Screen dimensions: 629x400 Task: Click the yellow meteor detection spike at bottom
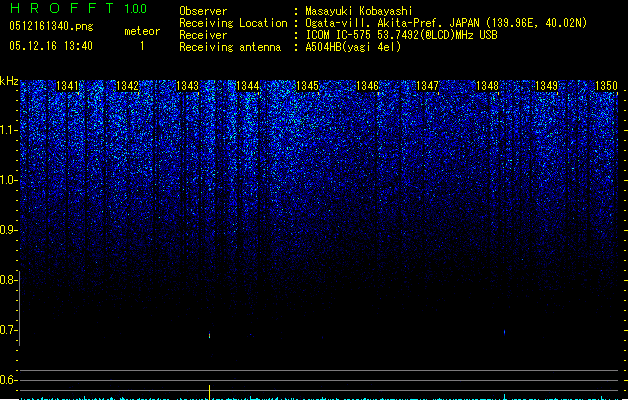tap(209, 392)
